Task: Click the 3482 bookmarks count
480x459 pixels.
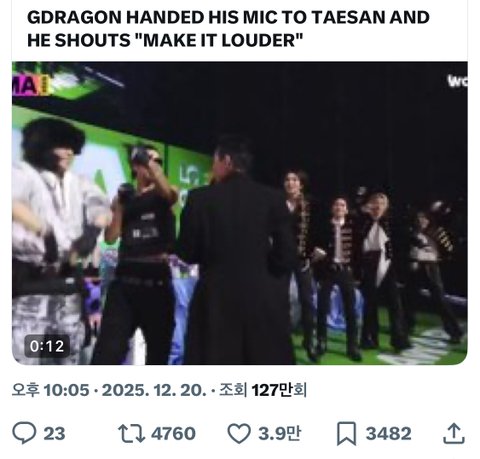Action: coord(389,433)
